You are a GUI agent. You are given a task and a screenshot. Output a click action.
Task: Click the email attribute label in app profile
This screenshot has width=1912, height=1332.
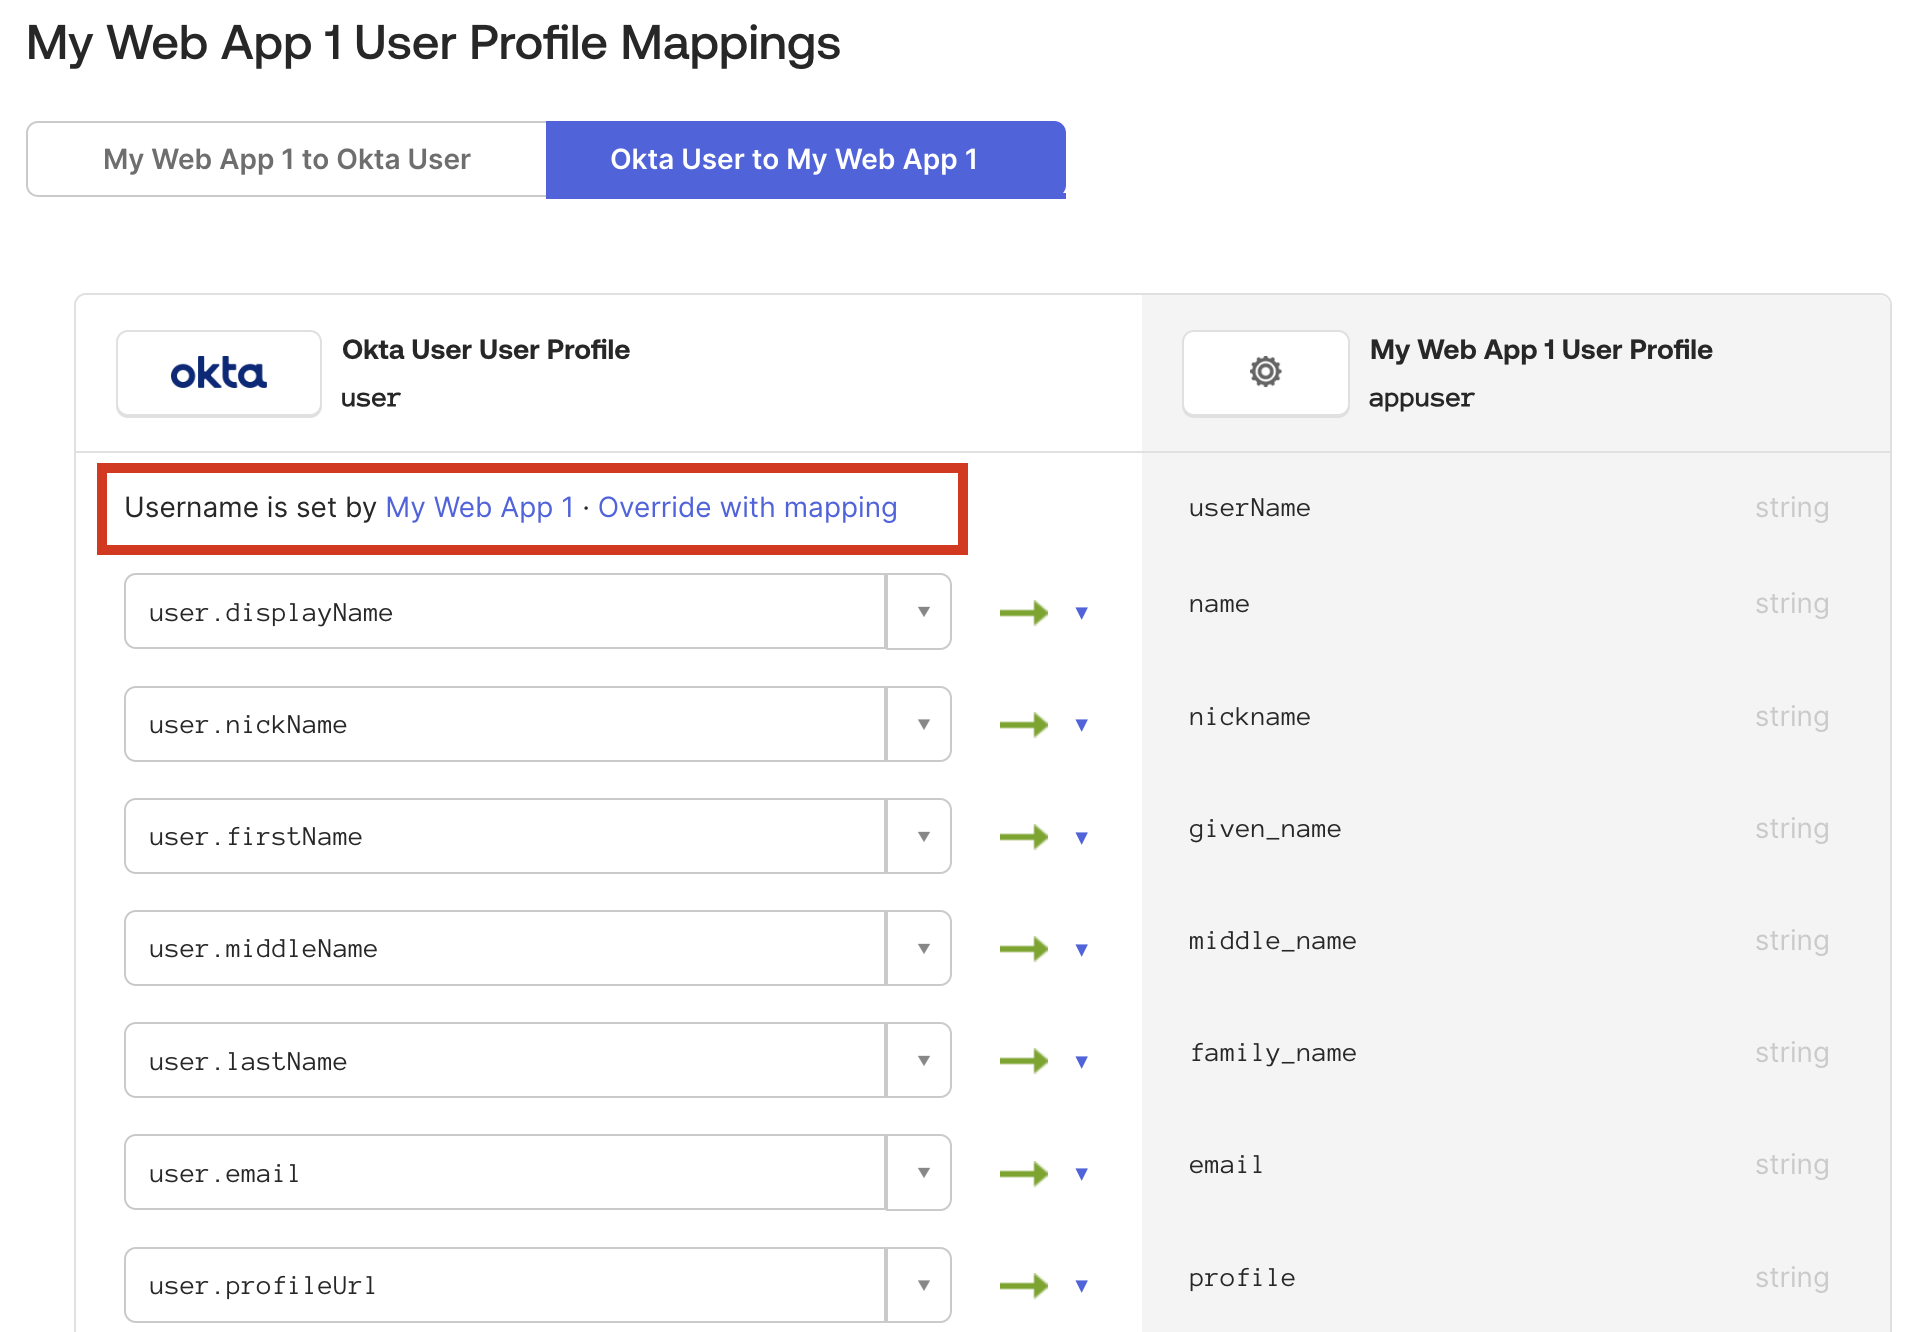pos(1226,1165)
